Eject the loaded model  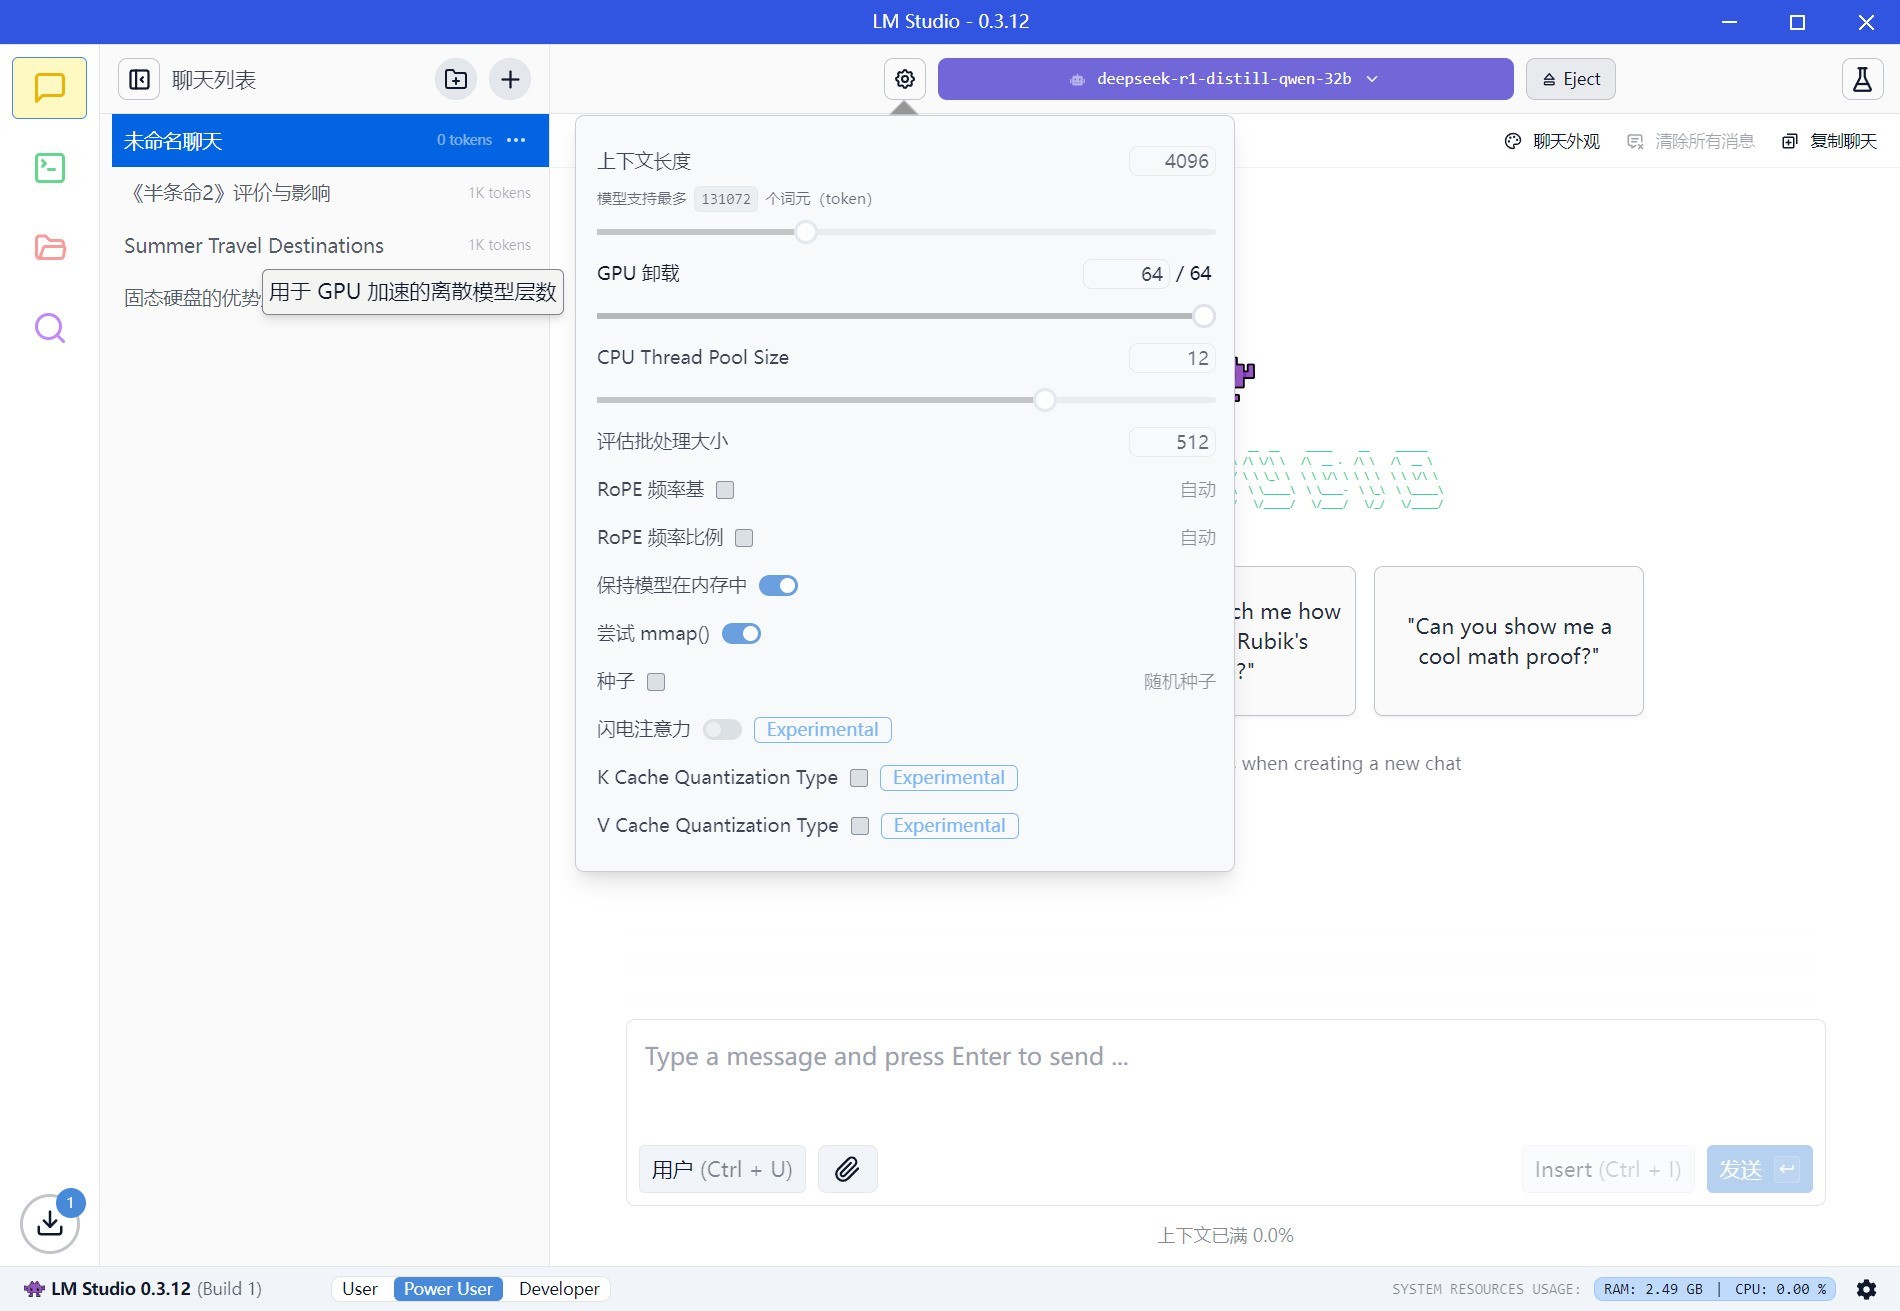[x=1570, y=79]
